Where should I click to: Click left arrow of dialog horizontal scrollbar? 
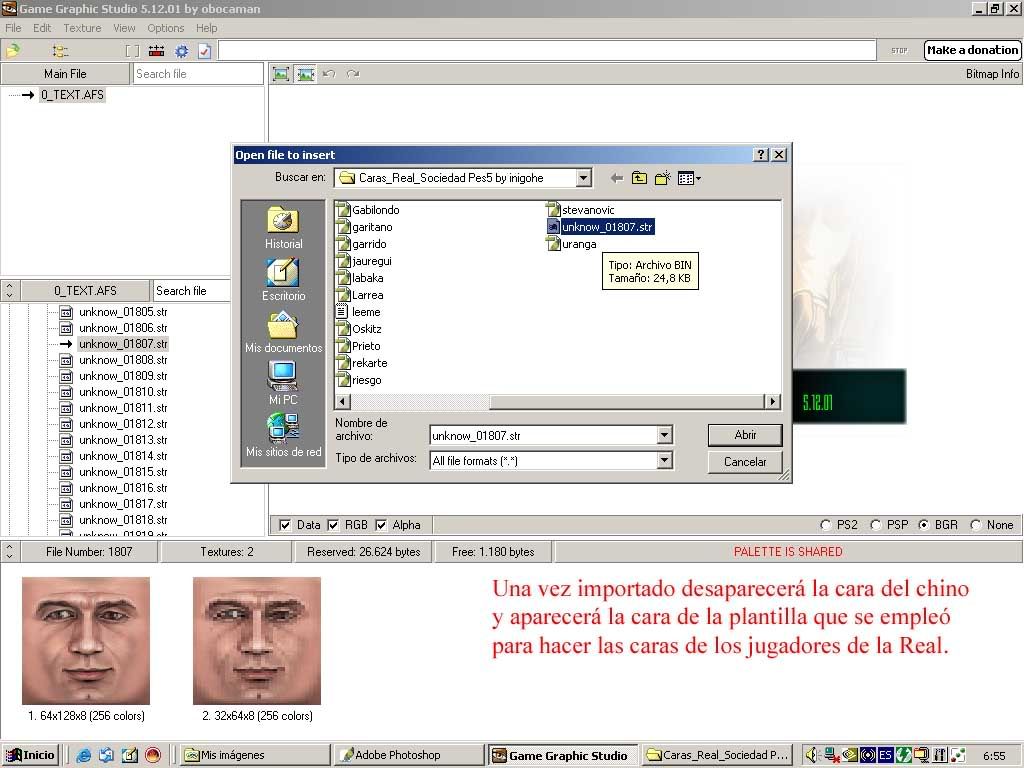pyautogui.click(x=342, y=402)
